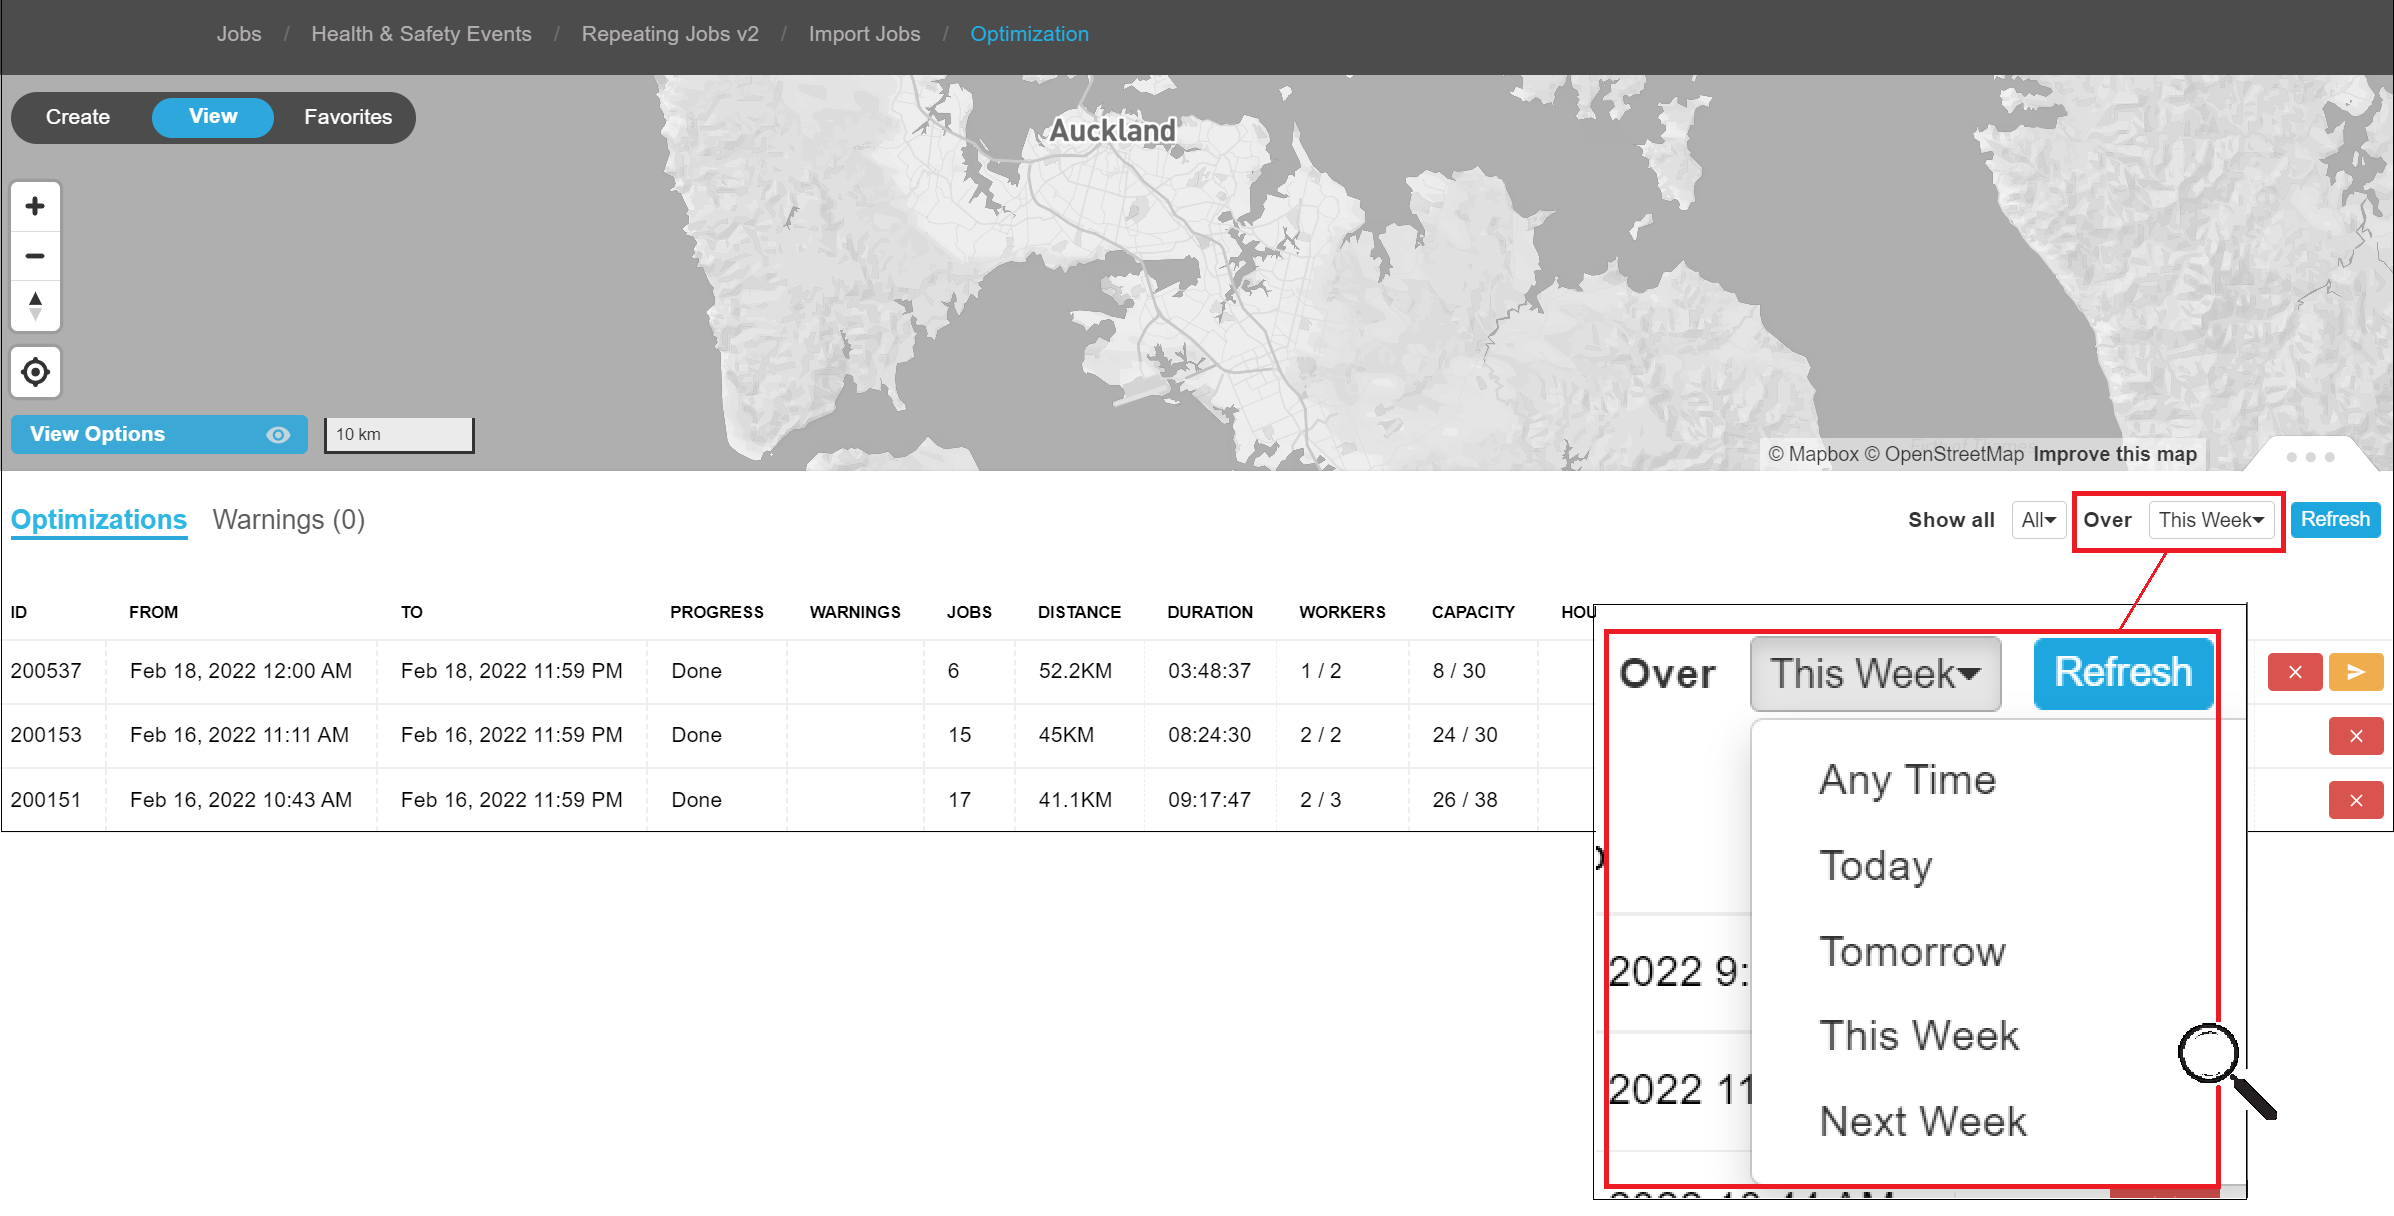Sort by the CAPACITY column header
The height and width of the screenshot is (1216, 2394).
coord(1473,612)
